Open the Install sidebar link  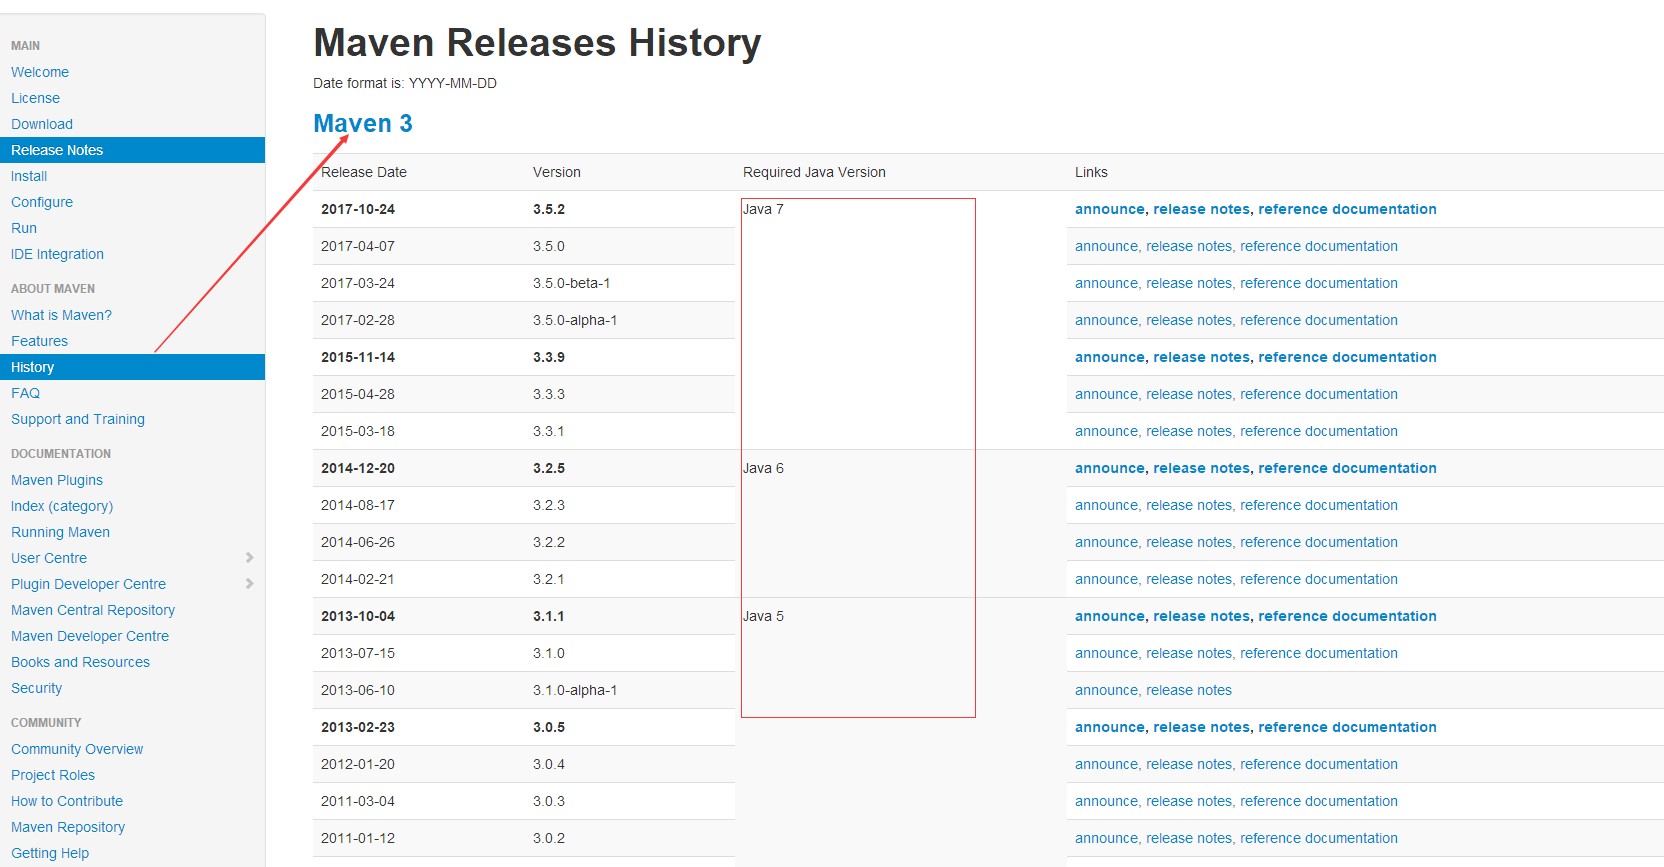coord(29,176)
